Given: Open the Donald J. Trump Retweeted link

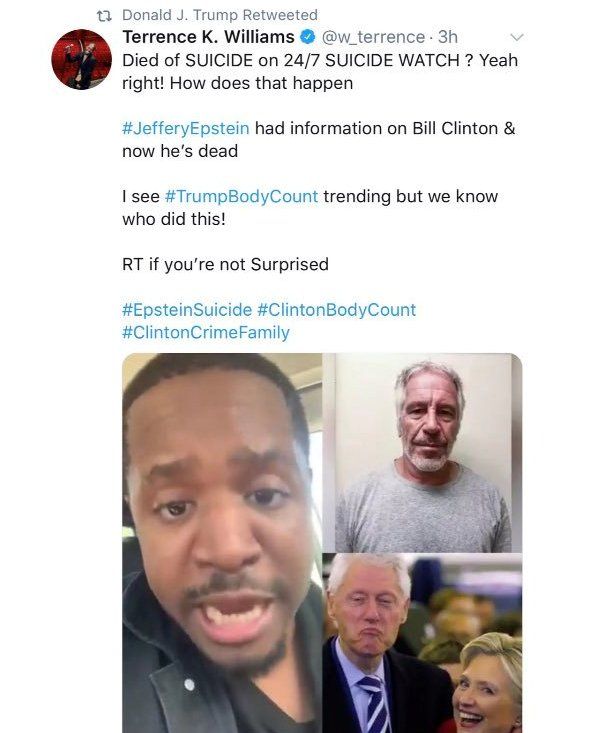Looking at the screenshot, I should tap(220, 15).
